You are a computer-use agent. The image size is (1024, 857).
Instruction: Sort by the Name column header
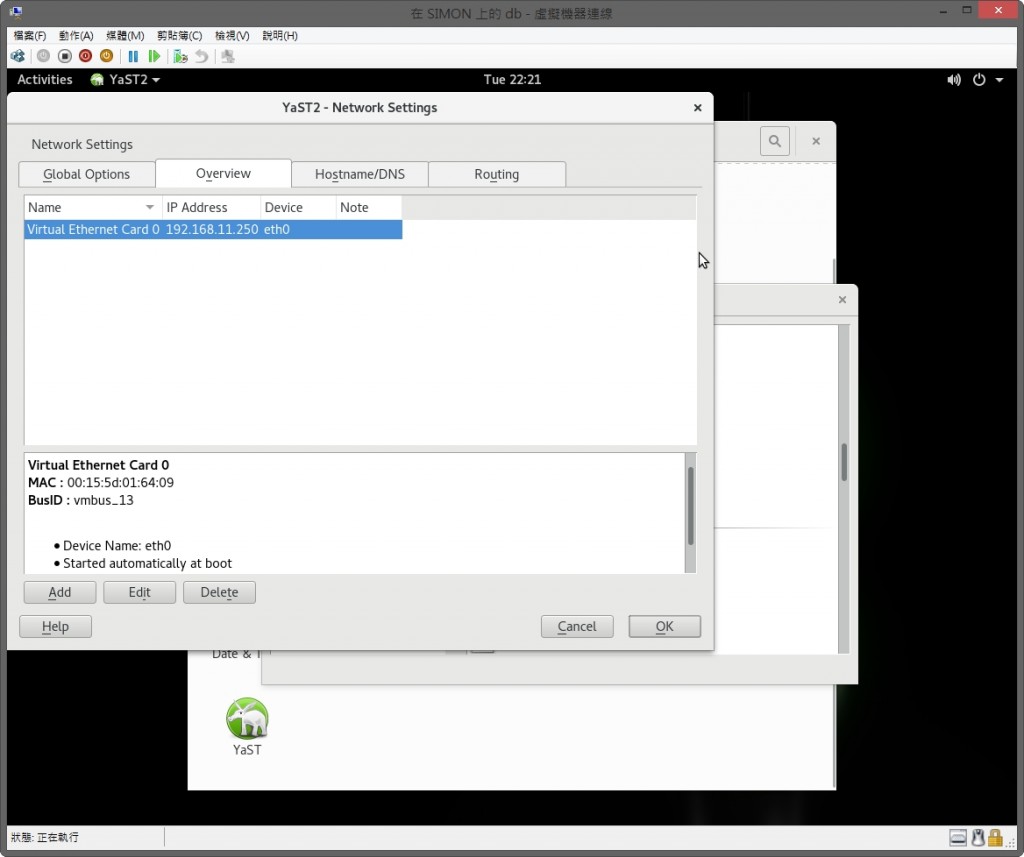coord(93,207)
